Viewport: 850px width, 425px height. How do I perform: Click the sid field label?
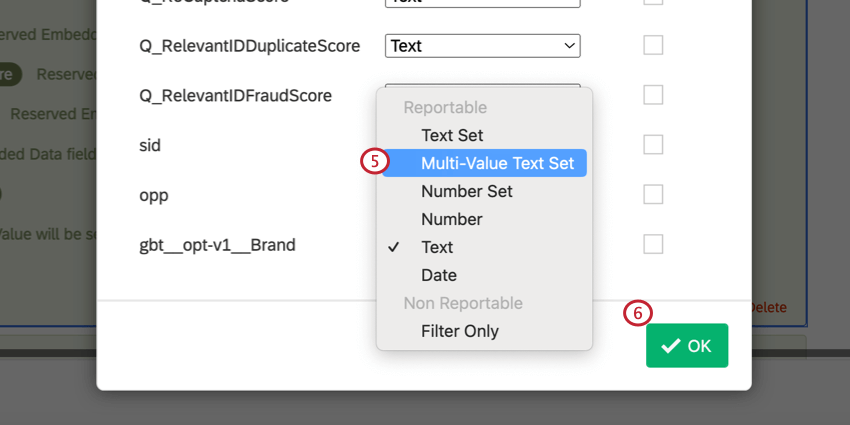[x=150, y=145]
